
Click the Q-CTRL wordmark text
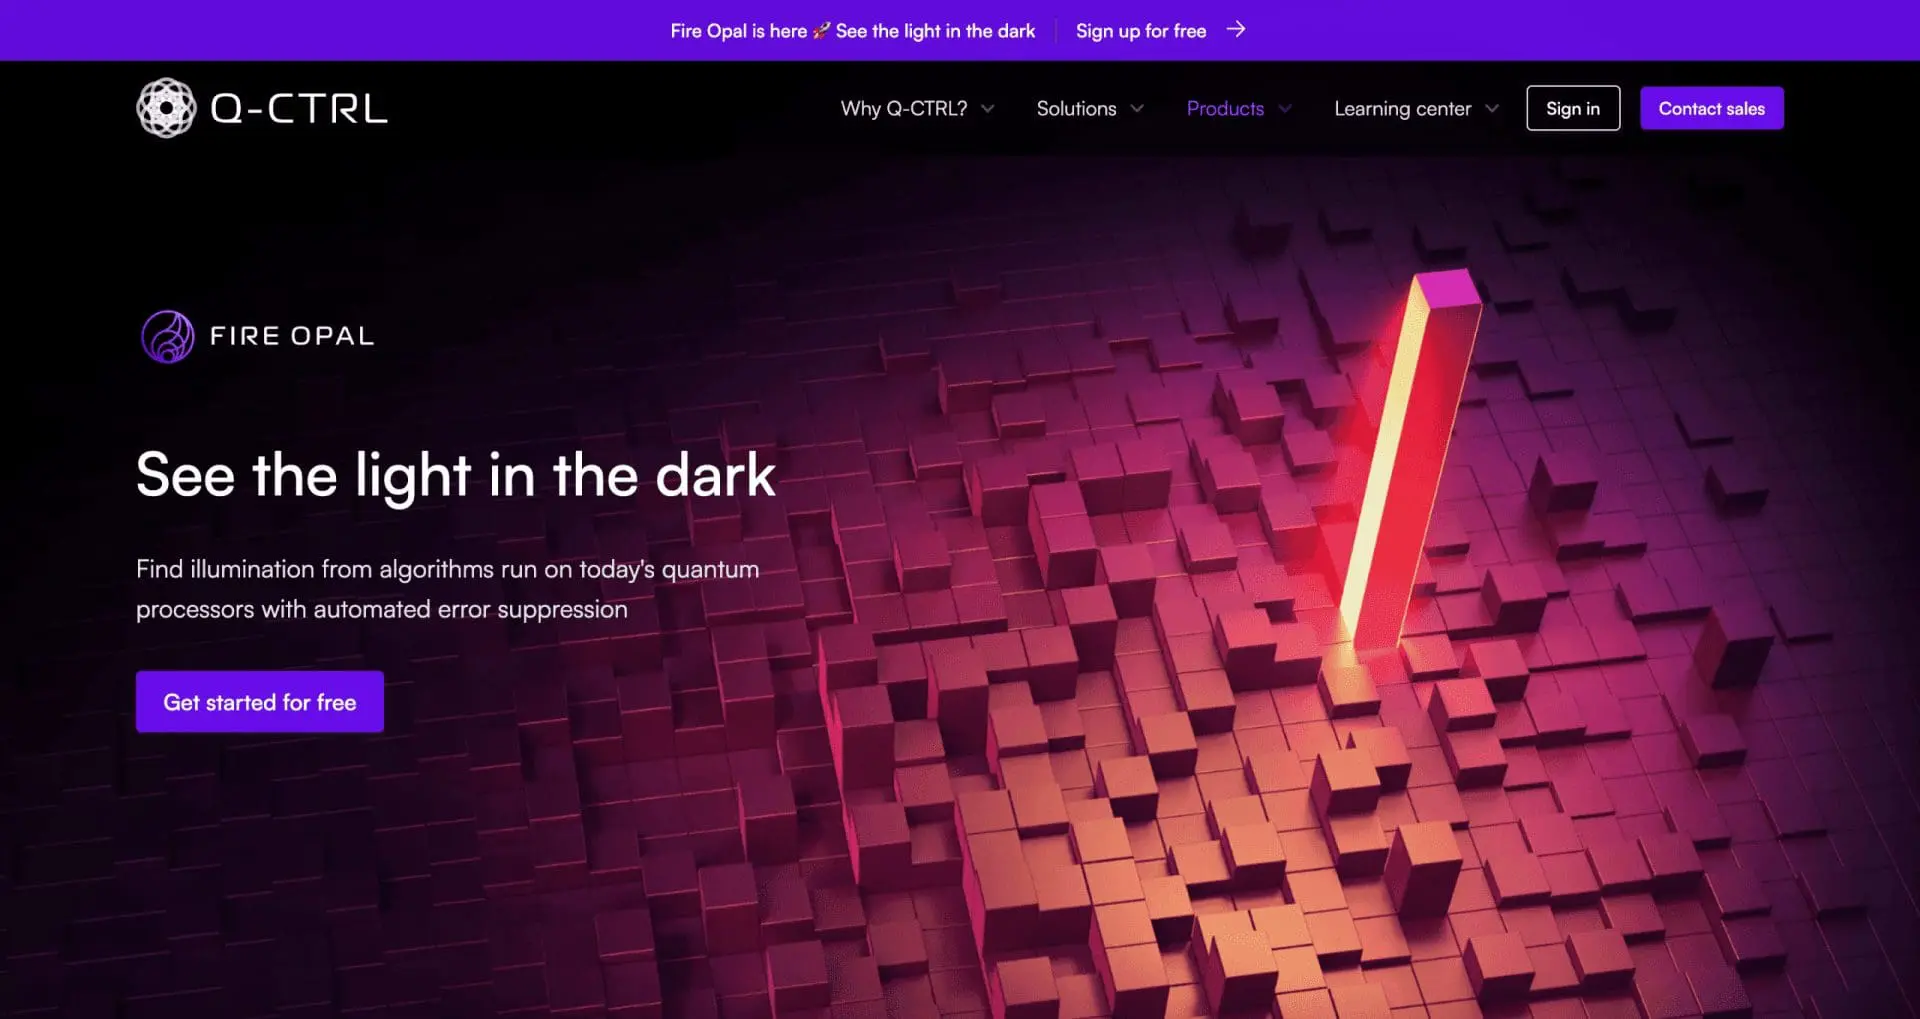(298, 109)
